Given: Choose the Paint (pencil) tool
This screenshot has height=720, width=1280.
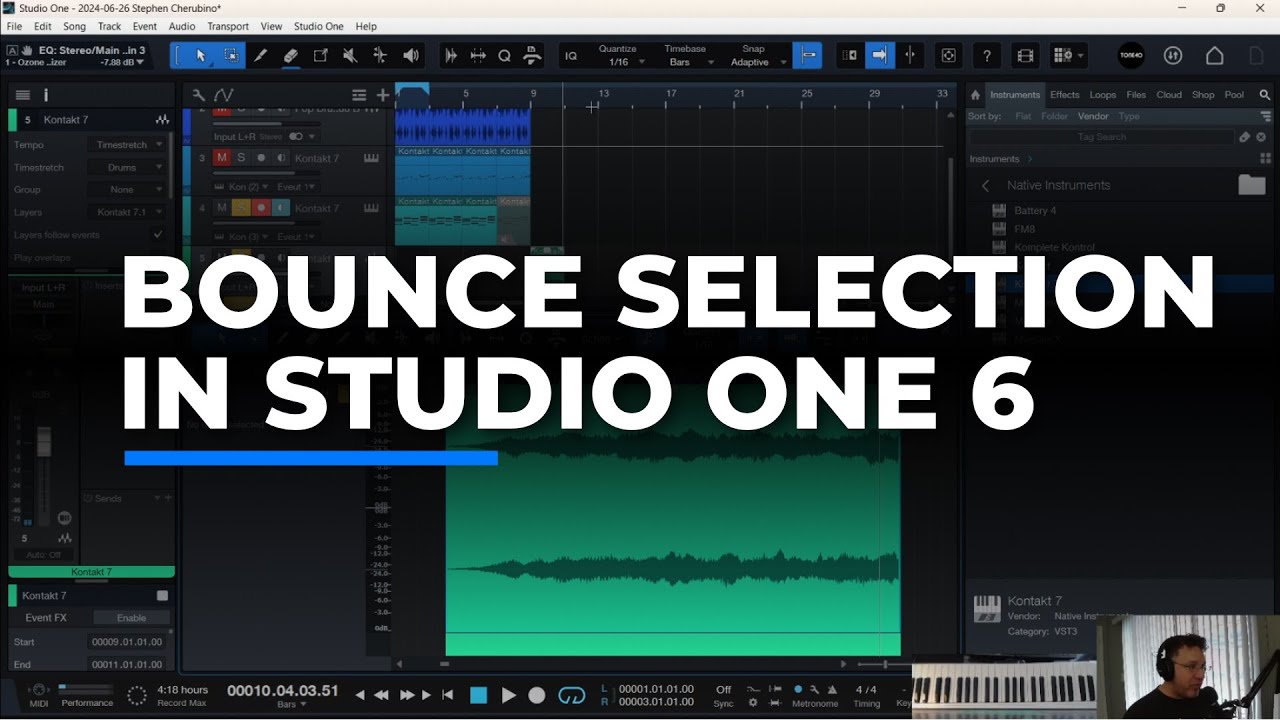Looking at the screenshot, I should (260, 55).
